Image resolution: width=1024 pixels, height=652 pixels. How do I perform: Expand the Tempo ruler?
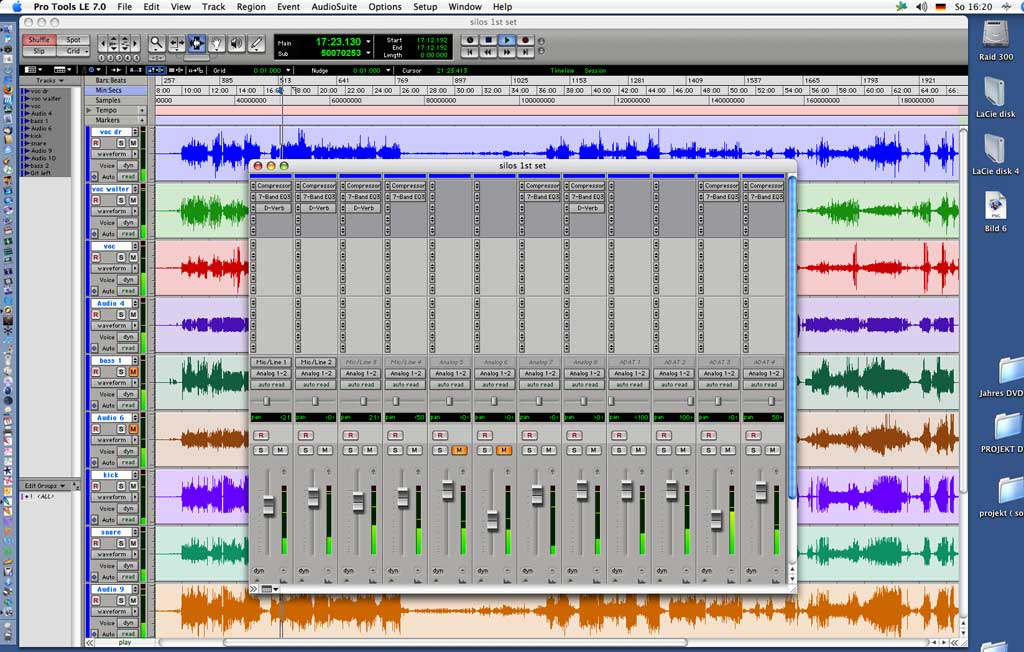point(89,110)
